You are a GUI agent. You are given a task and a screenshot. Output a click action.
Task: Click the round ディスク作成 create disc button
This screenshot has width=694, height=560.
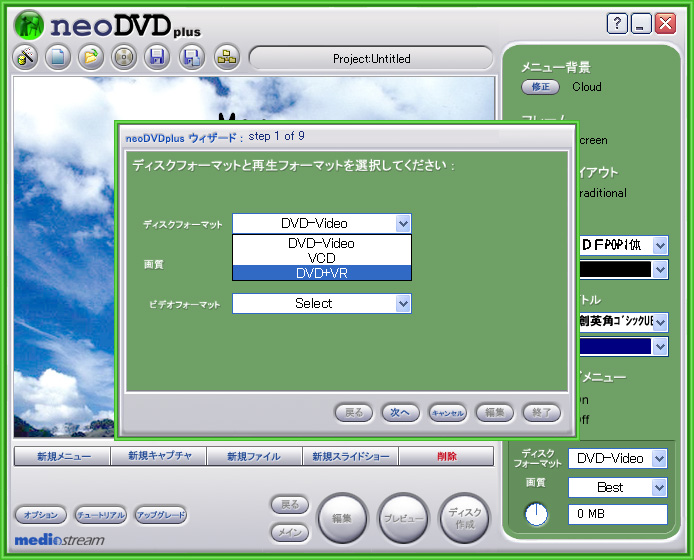click(x=464, y=518)
